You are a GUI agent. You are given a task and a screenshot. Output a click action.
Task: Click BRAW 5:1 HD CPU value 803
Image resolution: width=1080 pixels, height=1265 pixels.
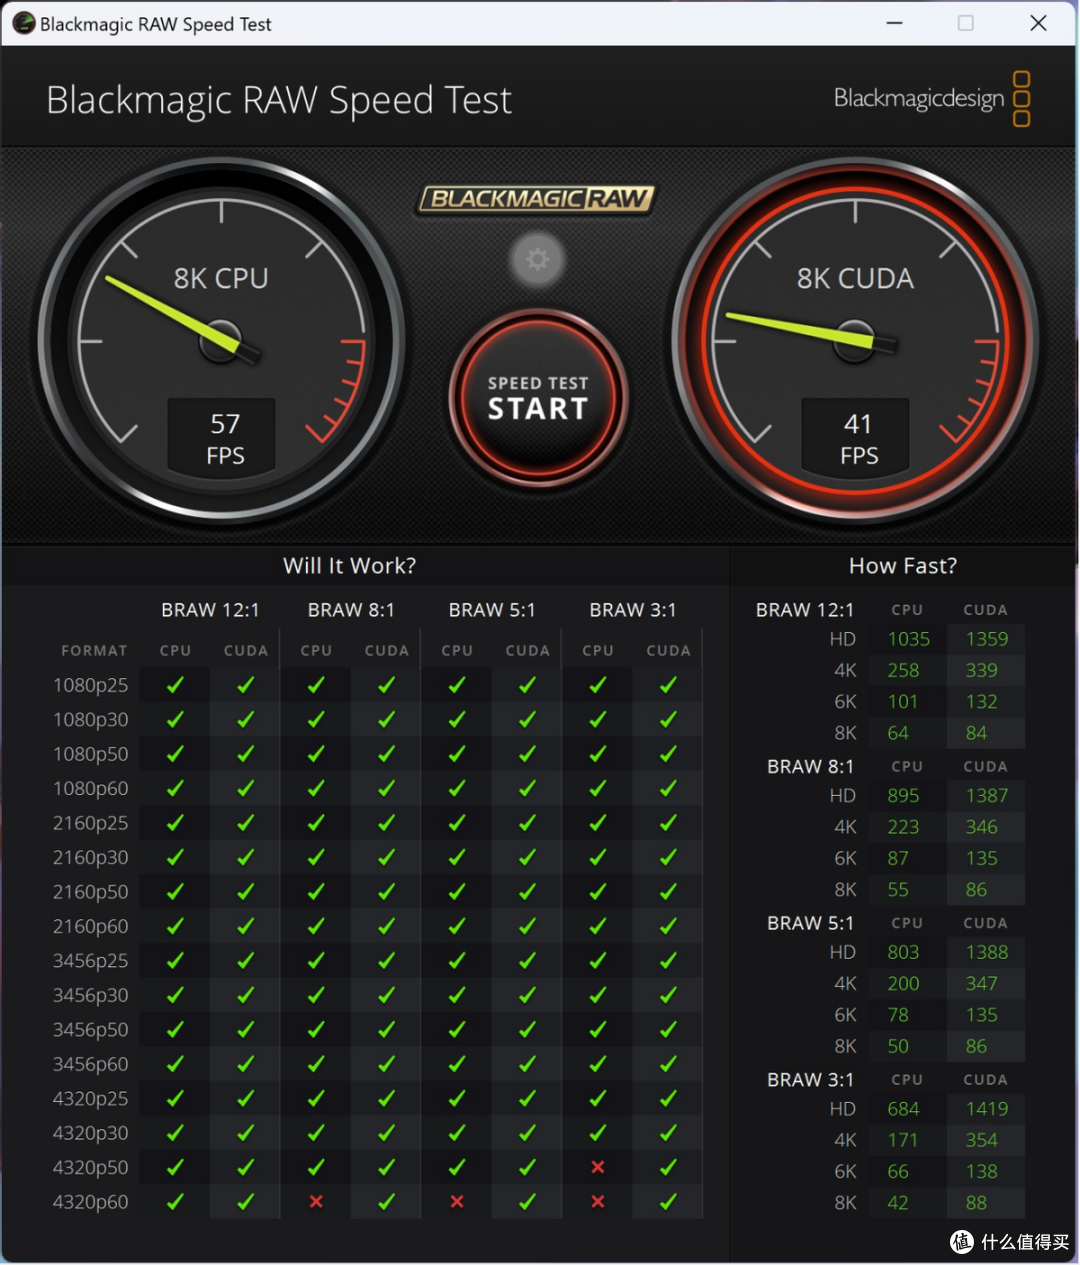point(903,952)
